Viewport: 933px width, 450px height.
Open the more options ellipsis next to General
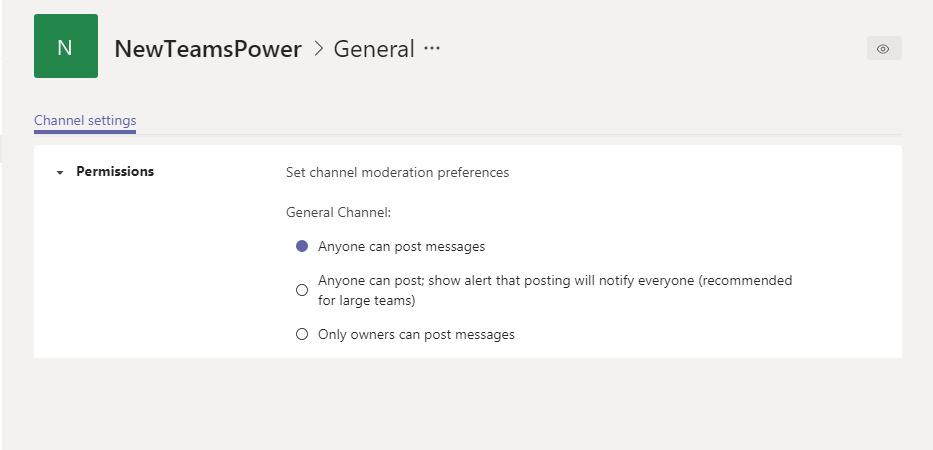coord(432,48)
